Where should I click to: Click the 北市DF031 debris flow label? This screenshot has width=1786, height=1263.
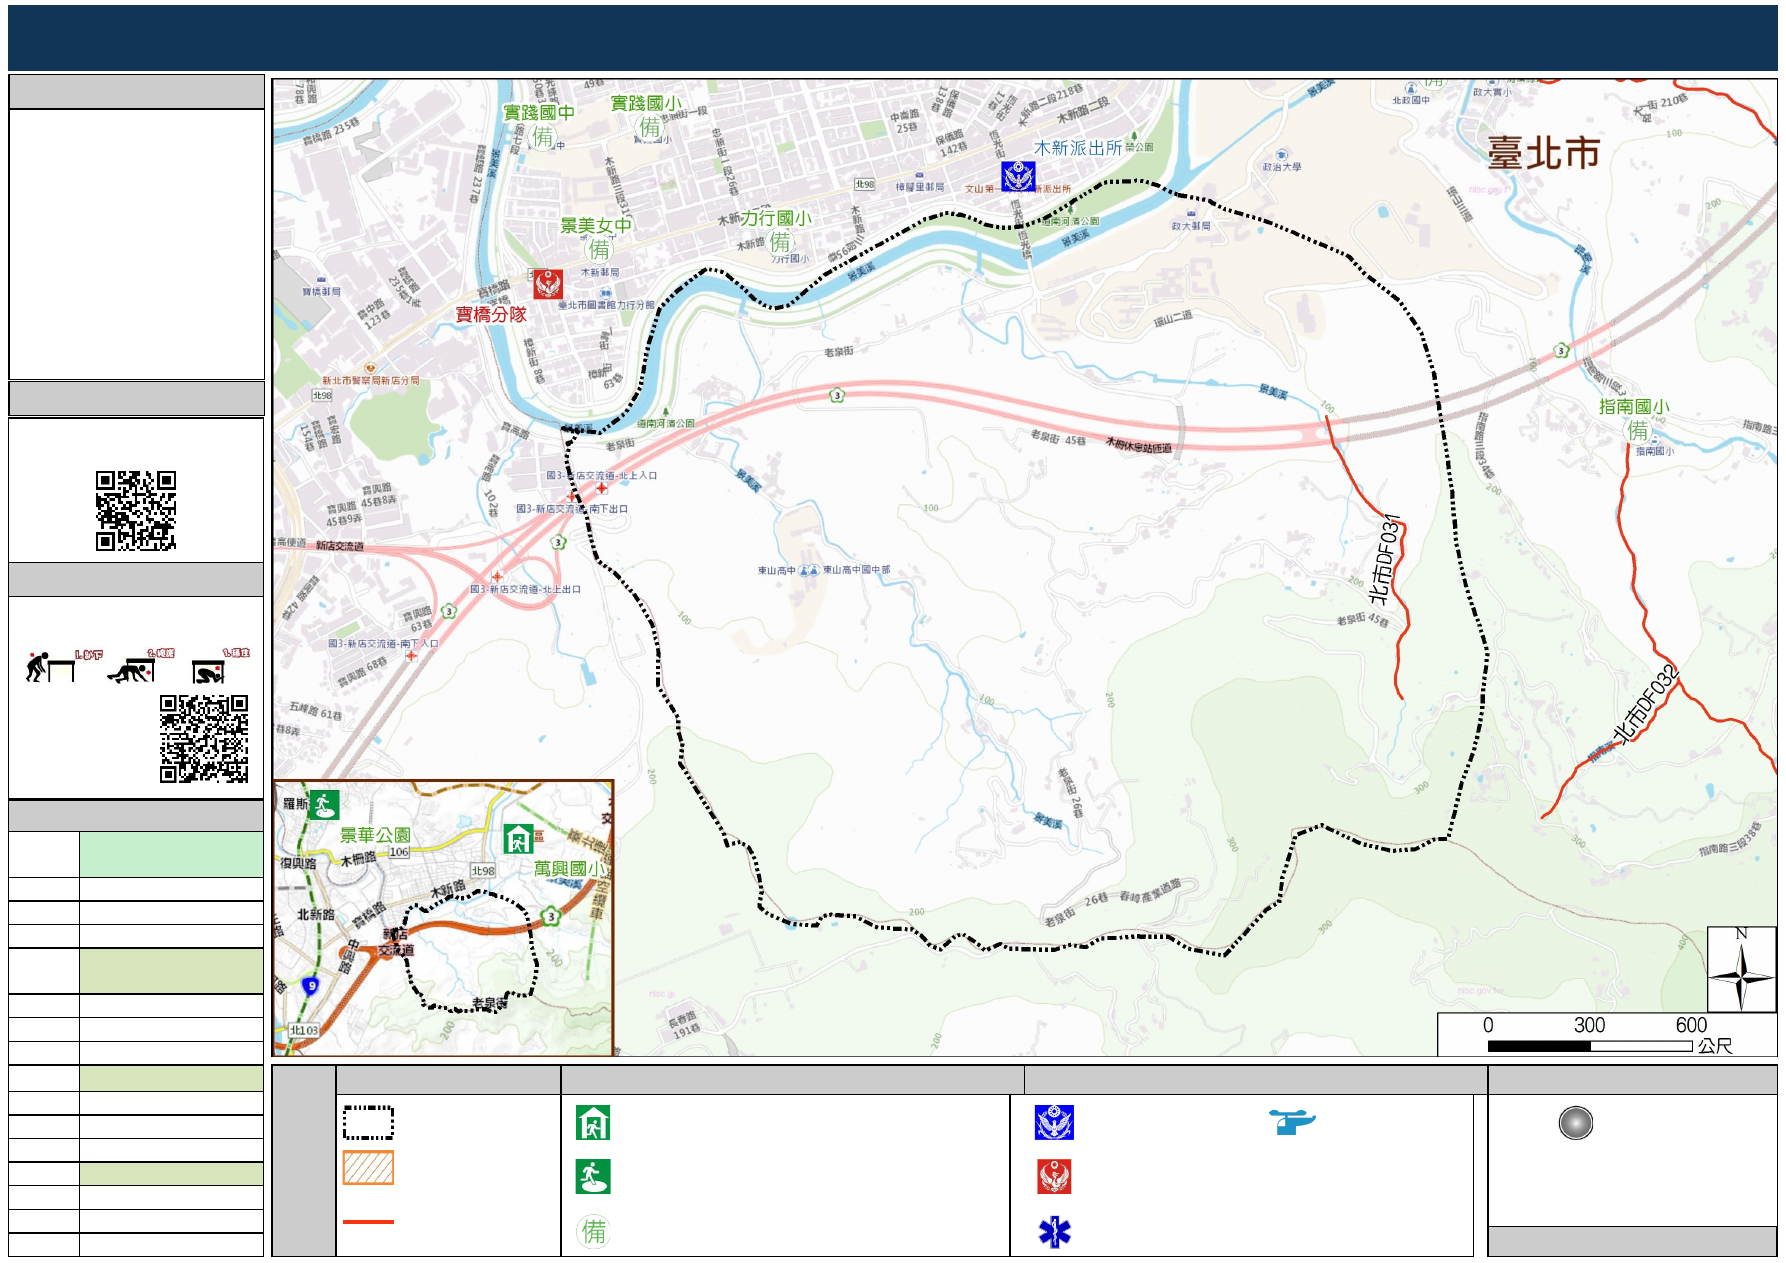click(1385, 559)
